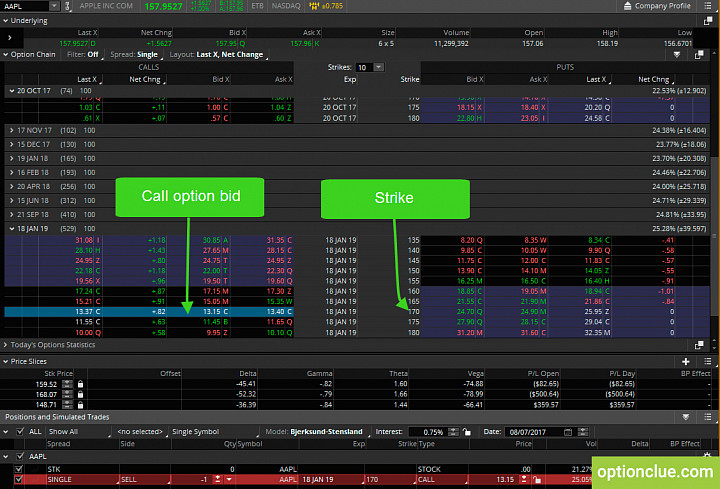
Task: Open the Company Profile panel
Action: (x=657, y=6)
